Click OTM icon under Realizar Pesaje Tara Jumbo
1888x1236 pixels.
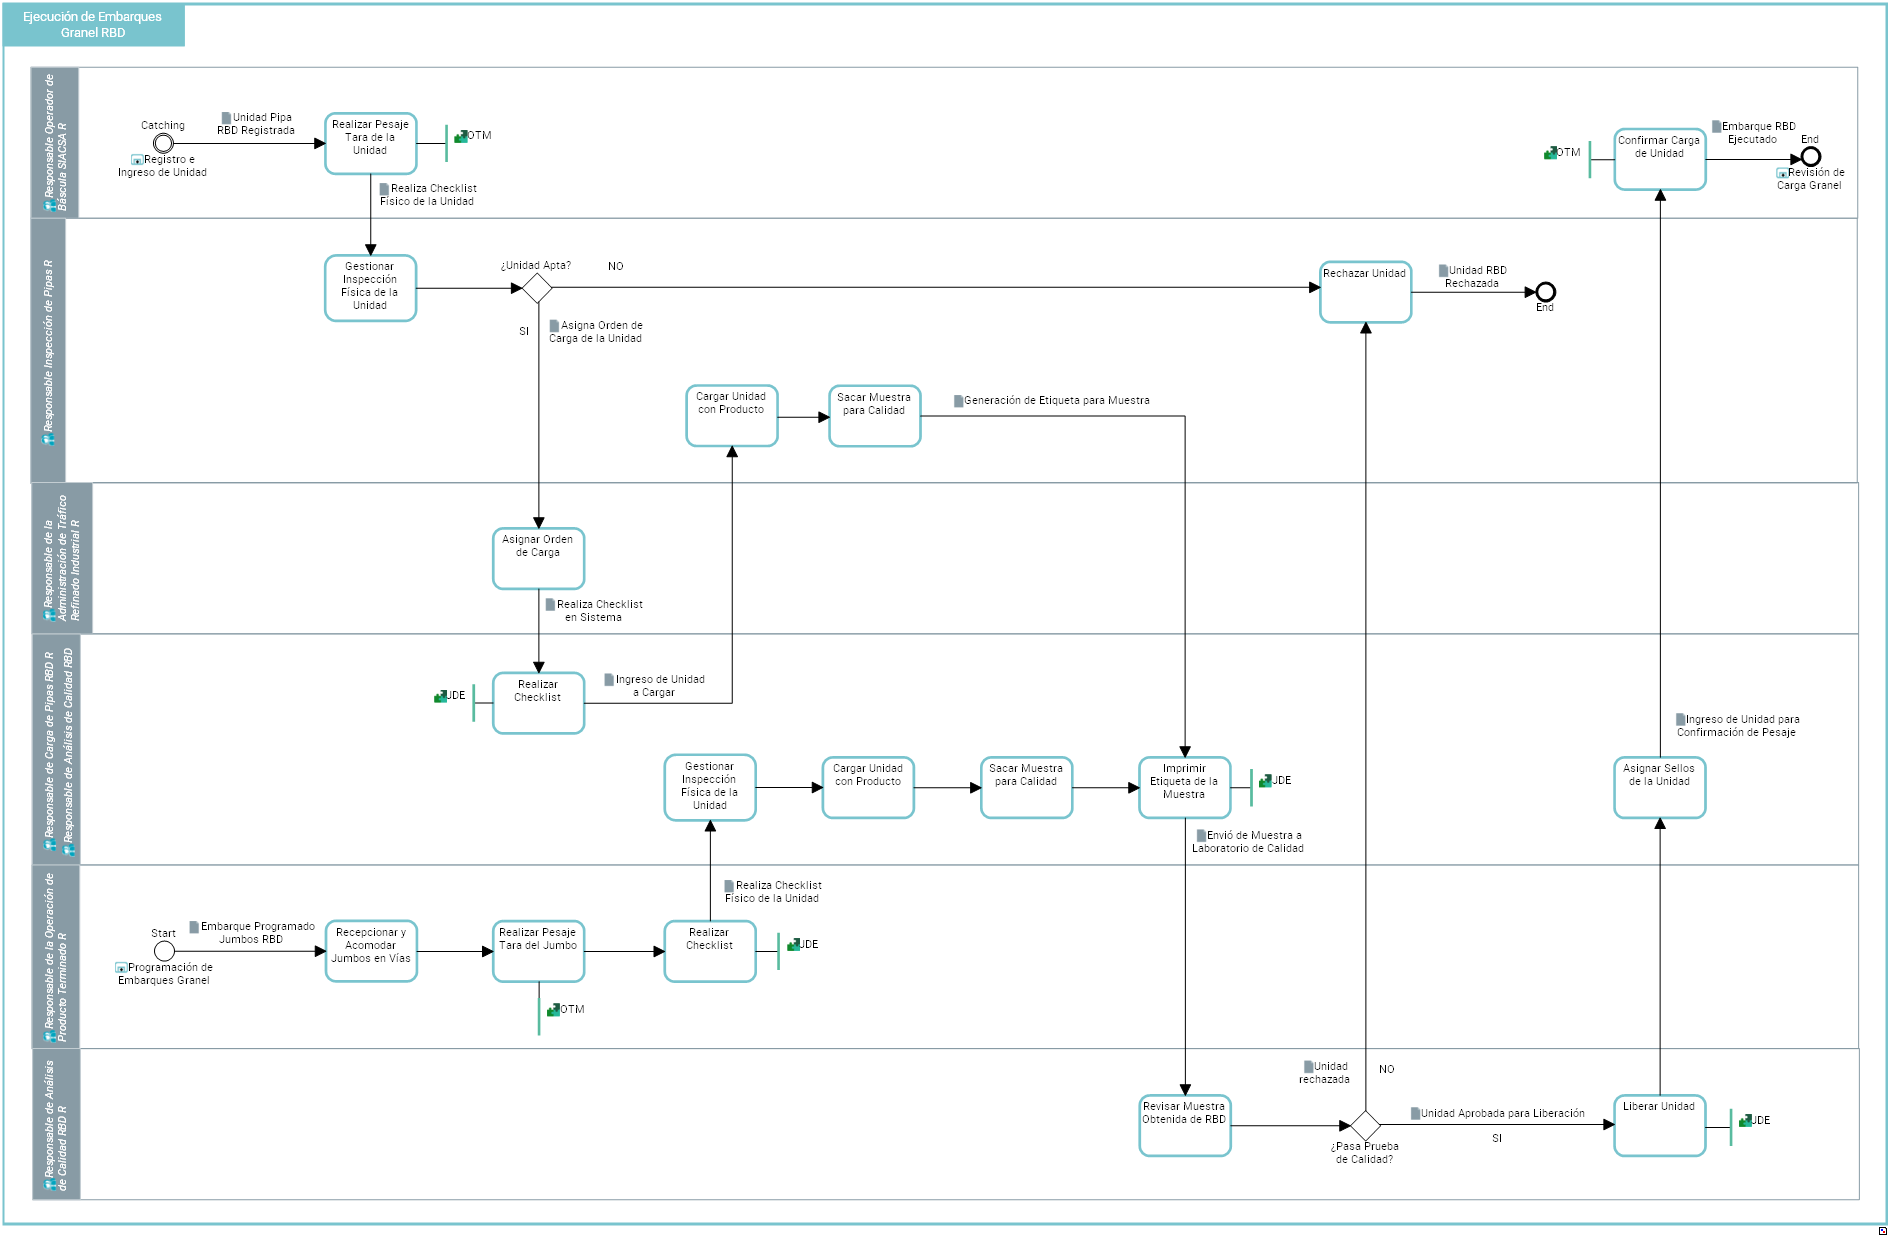pos(553,1010)
